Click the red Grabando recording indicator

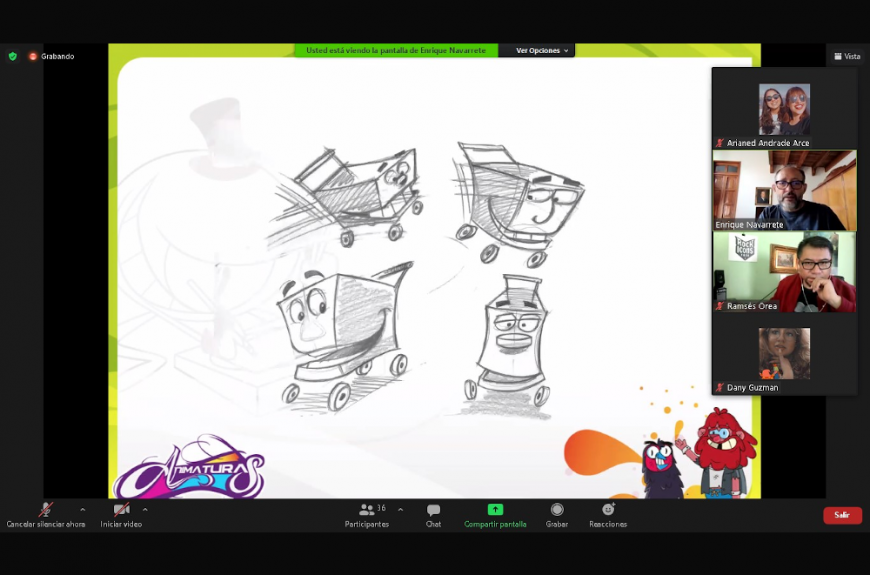[x=52, y=56]
